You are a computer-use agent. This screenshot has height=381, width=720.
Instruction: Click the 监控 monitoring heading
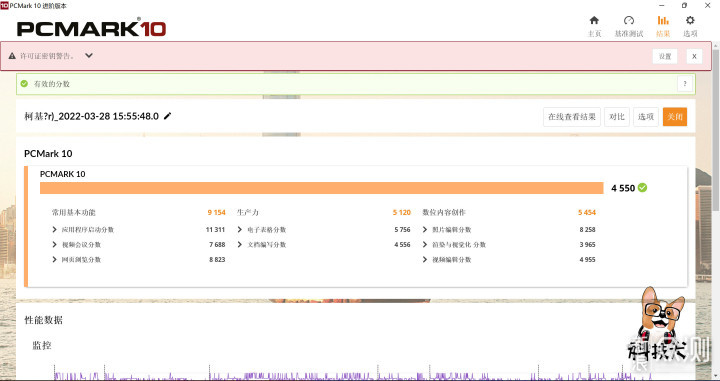[x=42, y=345]
